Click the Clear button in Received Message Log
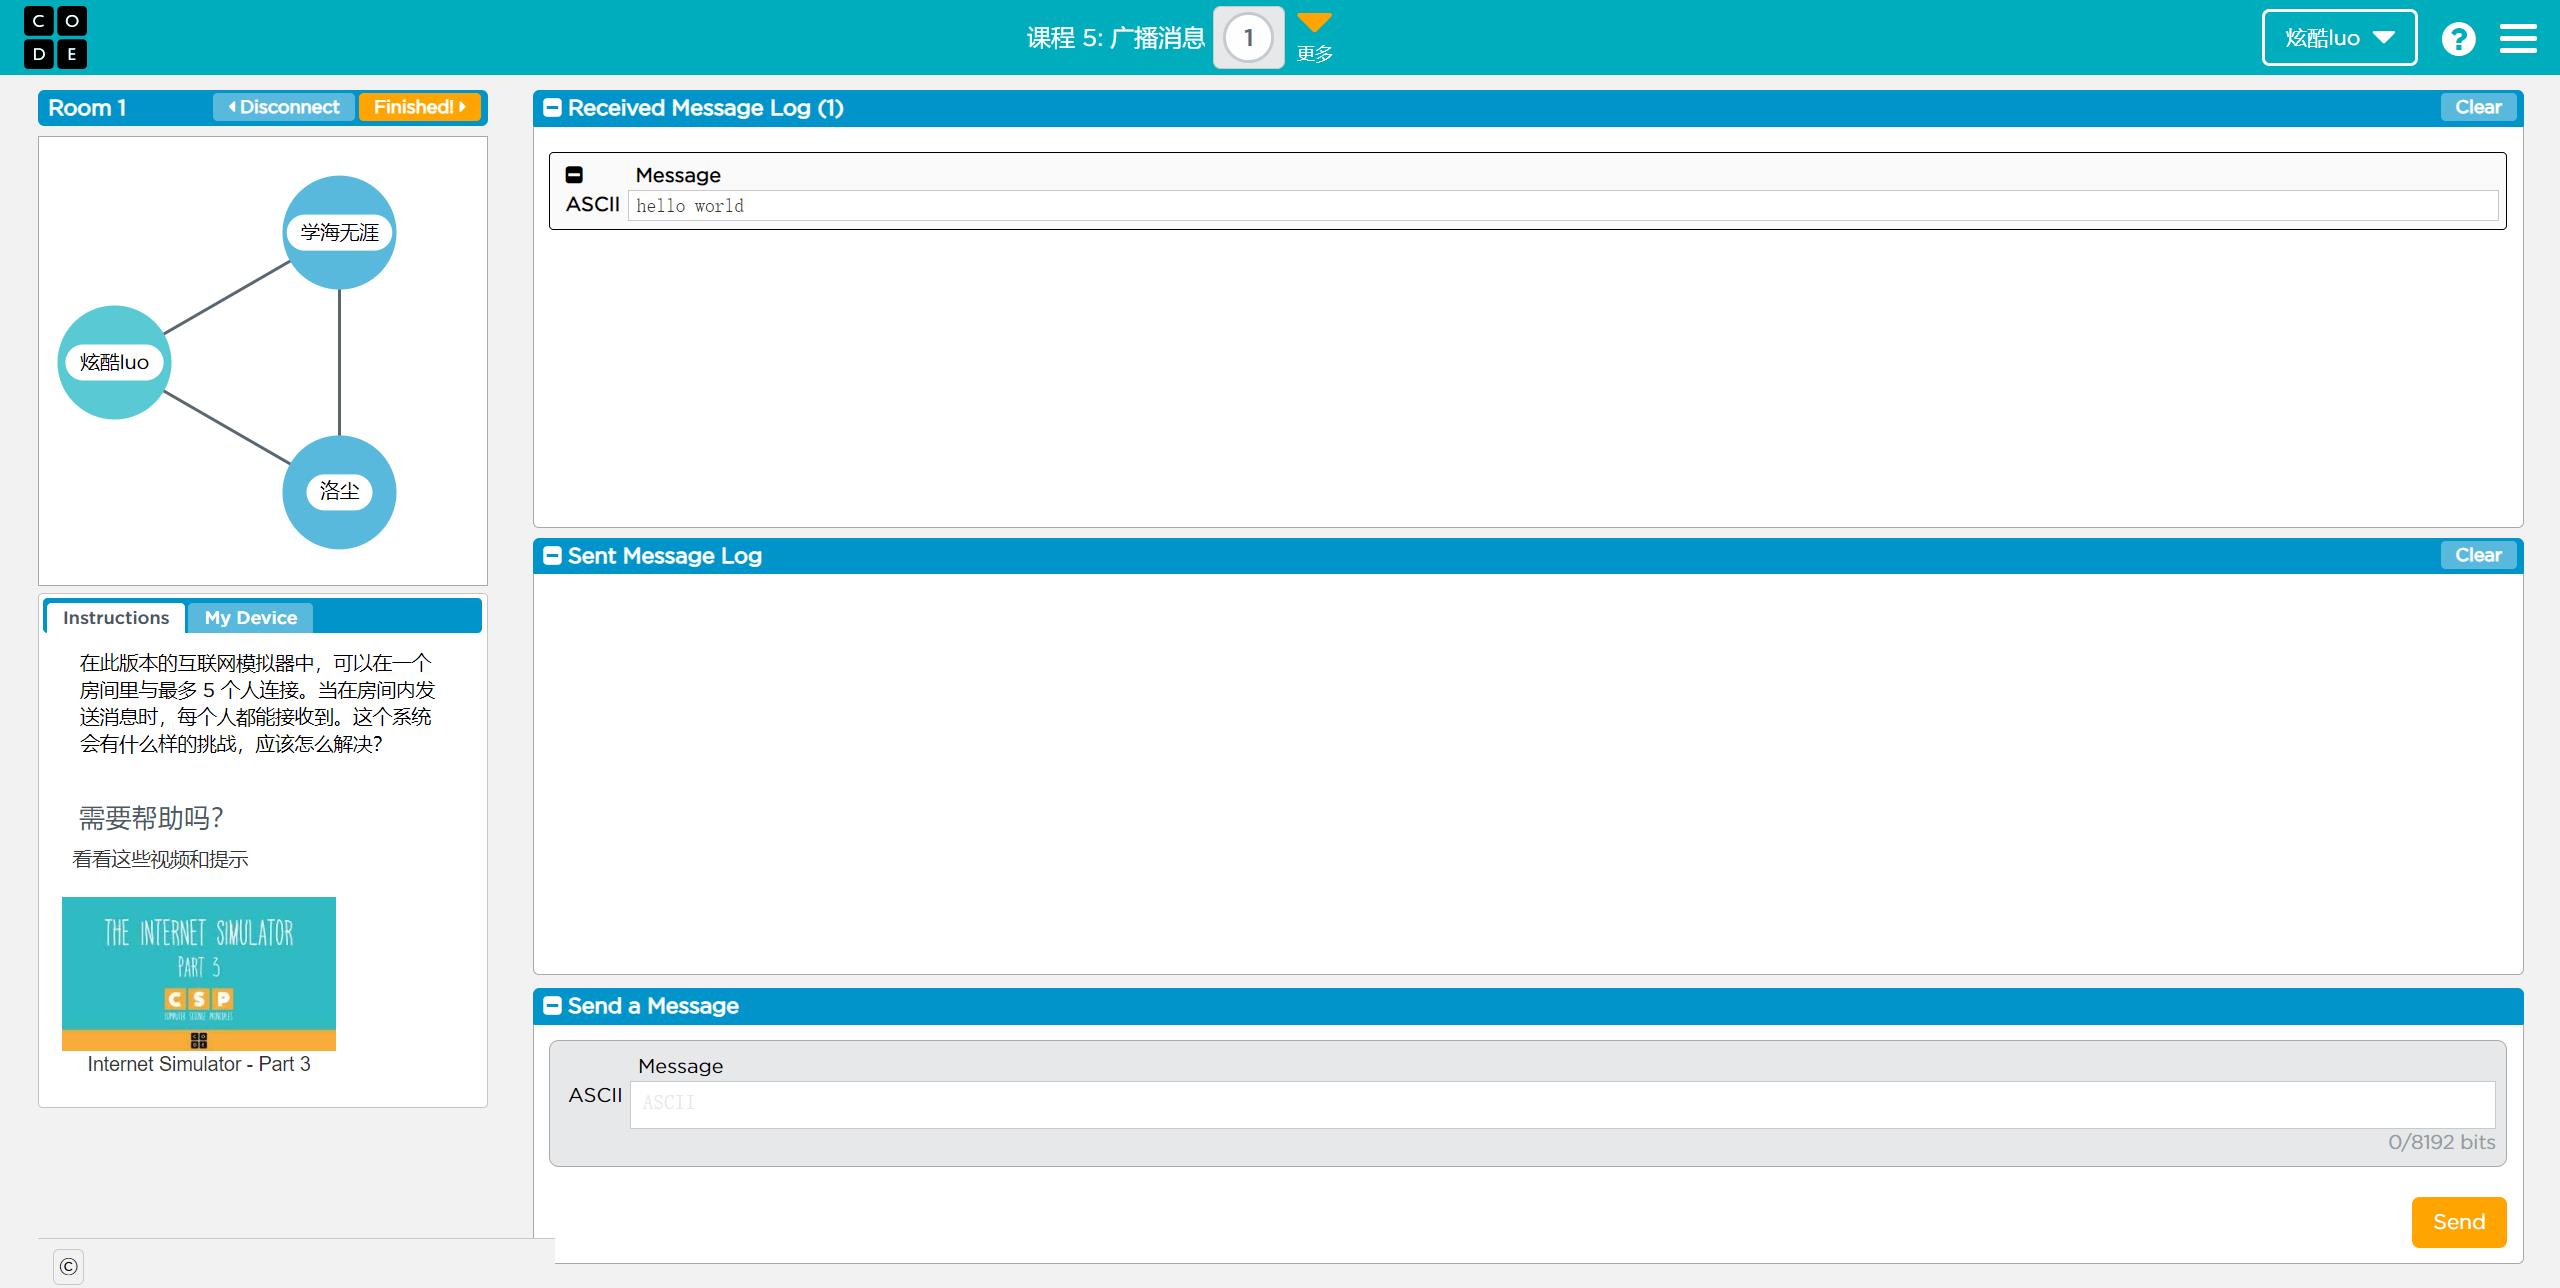2560x1288 pixels. [x=2480, y=107]
